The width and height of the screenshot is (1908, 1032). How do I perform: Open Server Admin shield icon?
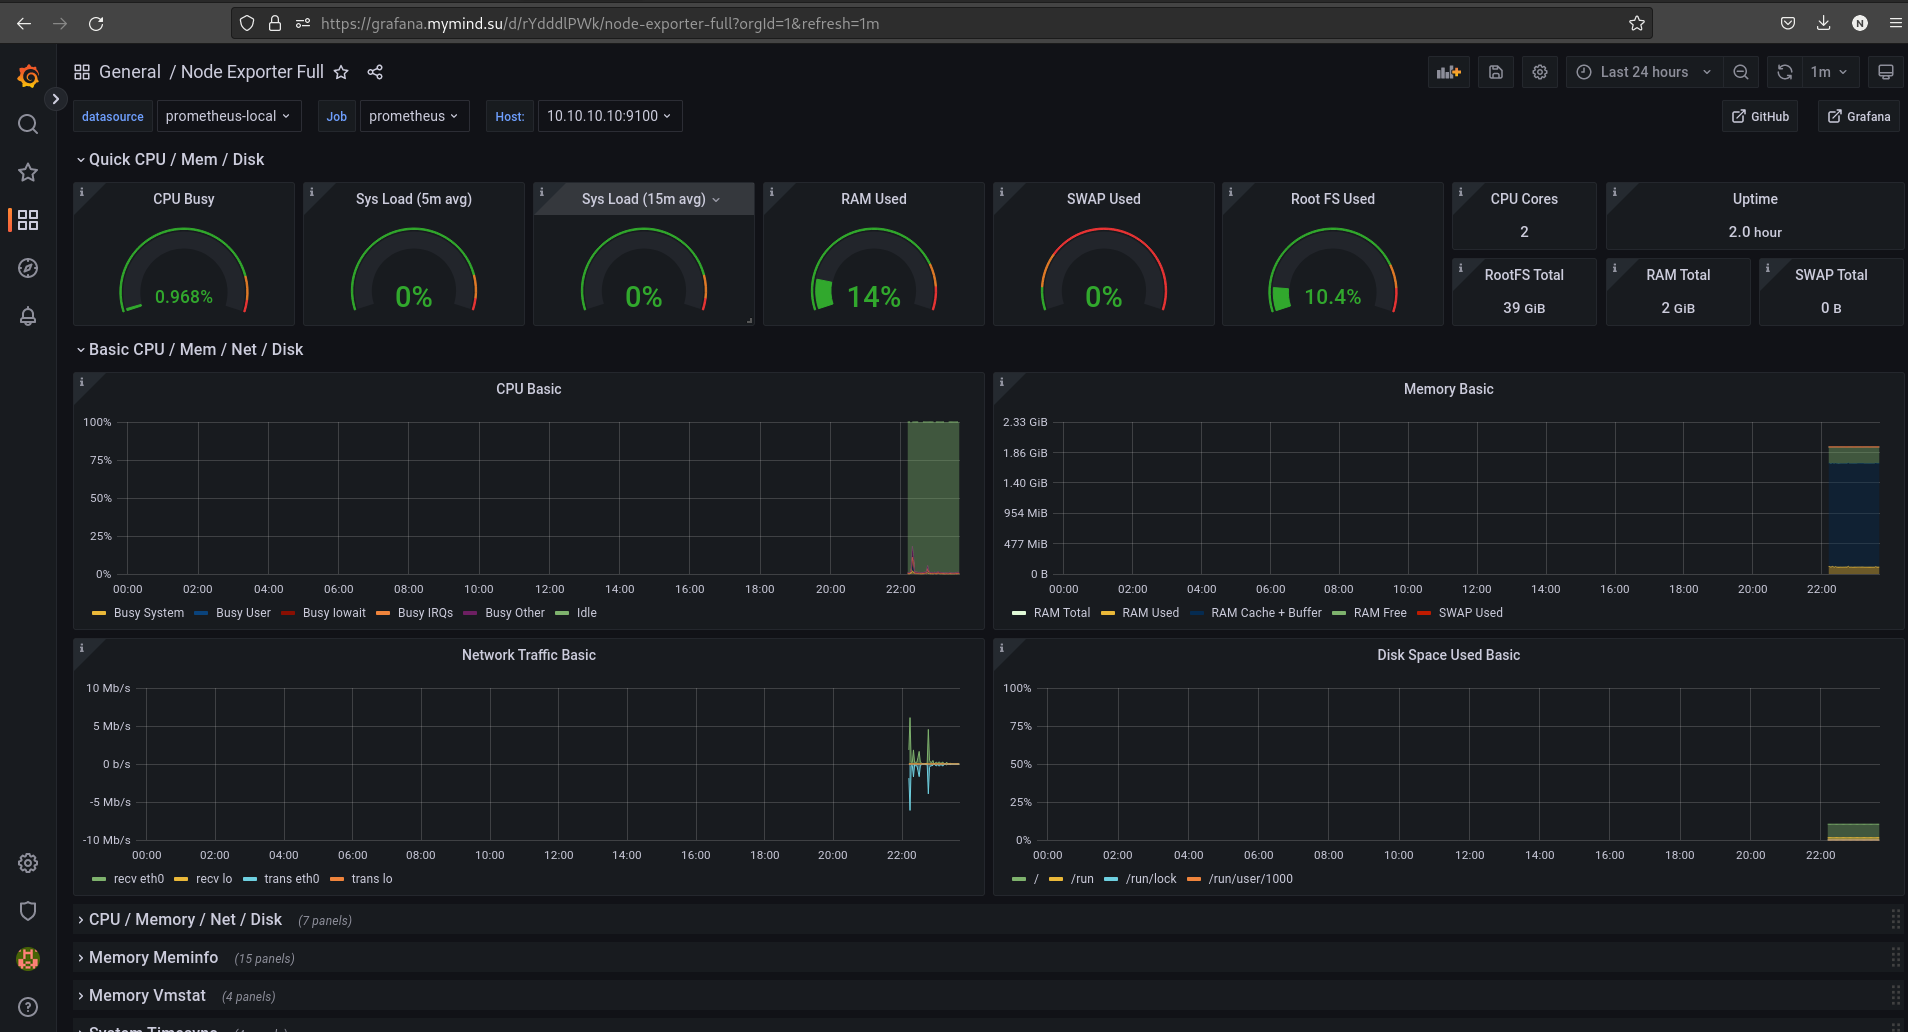[28, 911]
